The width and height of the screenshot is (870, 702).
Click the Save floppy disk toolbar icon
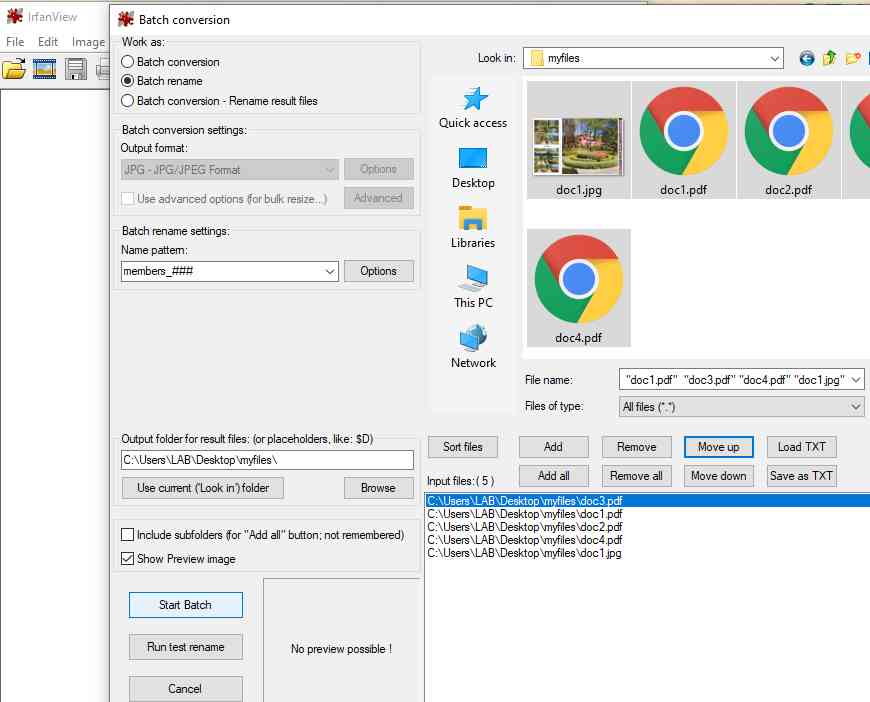[x=76, y=69]
